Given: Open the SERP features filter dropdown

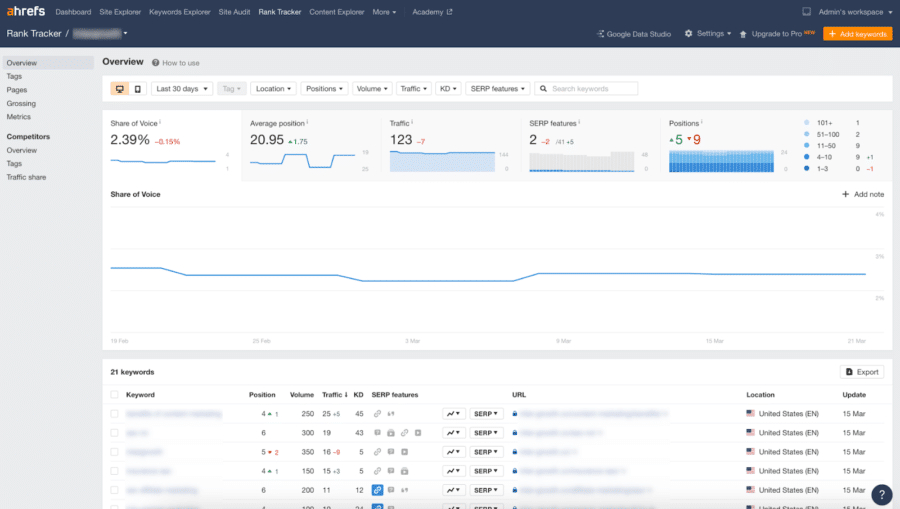Looking at the screenshot, I should (x=498, y=88).
